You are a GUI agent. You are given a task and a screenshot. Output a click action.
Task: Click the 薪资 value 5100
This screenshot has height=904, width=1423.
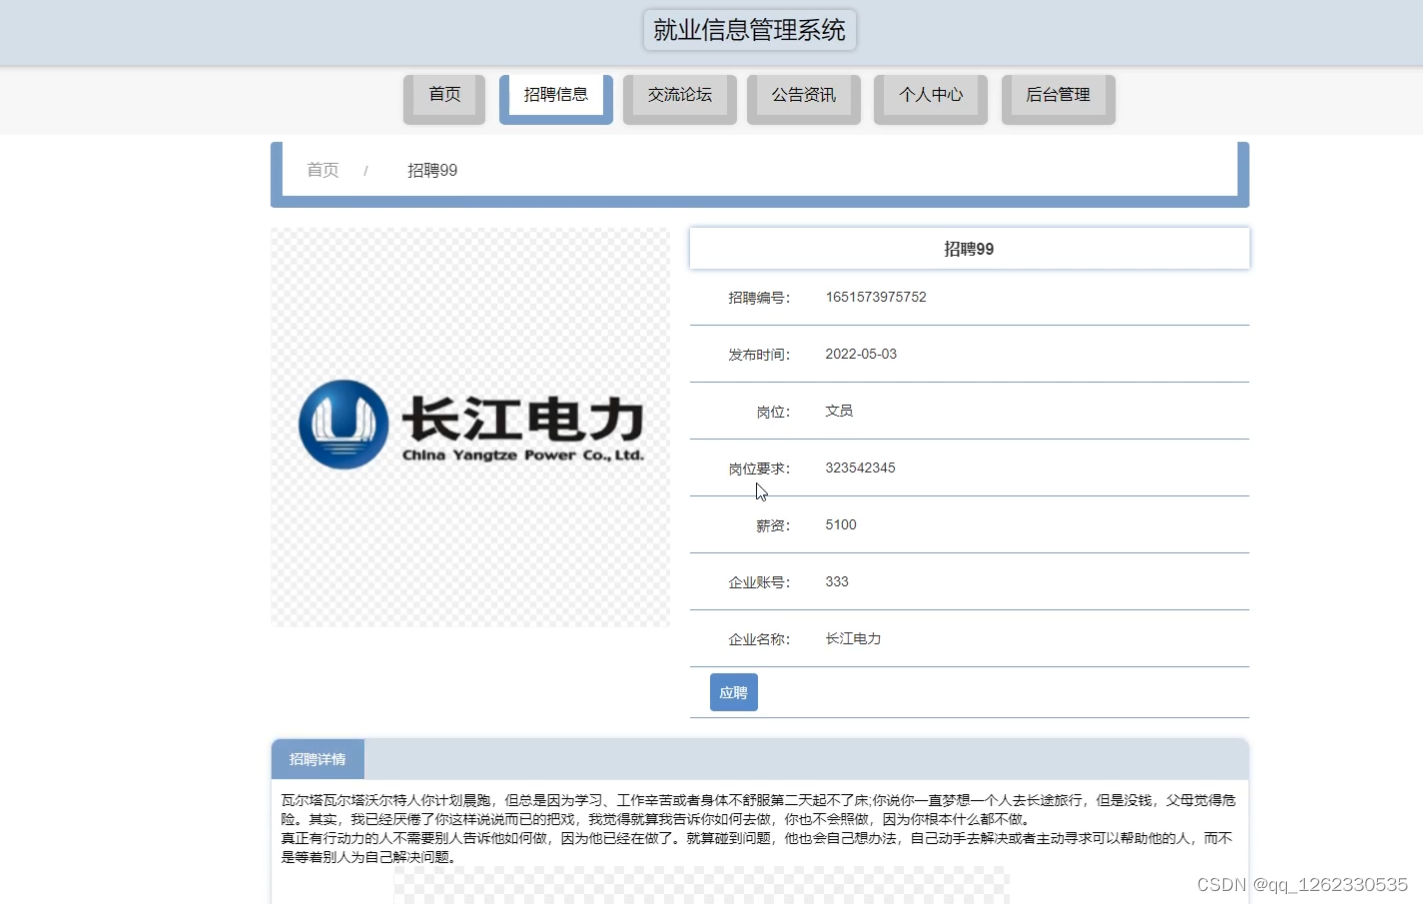(x=841, y=525)
